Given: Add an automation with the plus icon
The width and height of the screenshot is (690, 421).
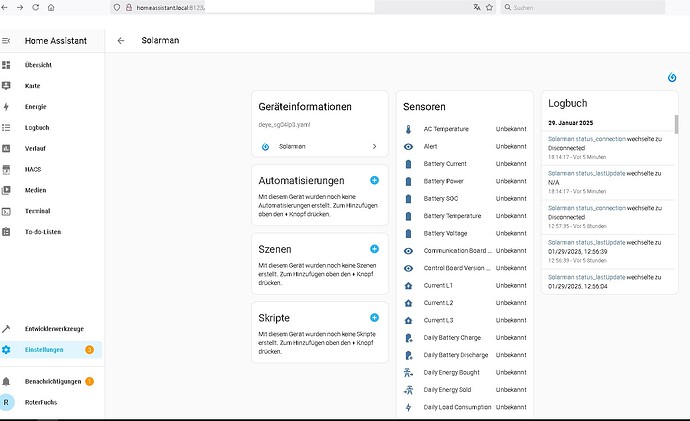Looking at the screenshot, I should tap(374, 180).
